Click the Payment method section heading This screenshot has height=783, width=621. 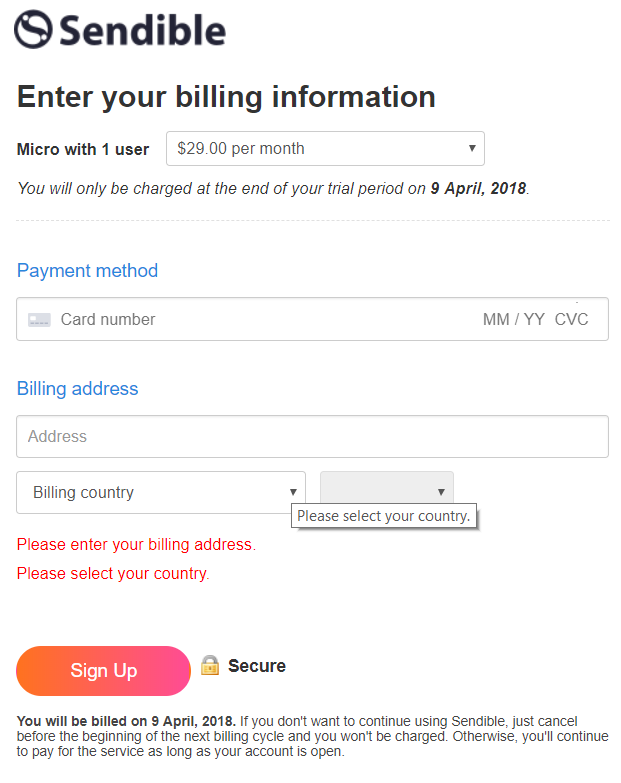point(87,271)
